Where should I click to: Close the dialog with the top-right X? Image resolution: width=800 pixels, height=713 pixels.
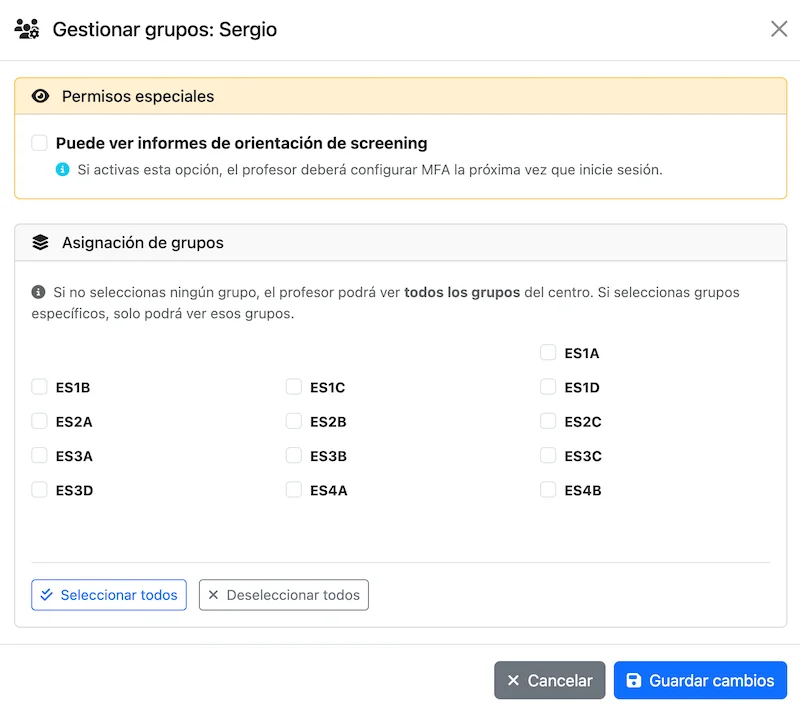coord(779,29)
